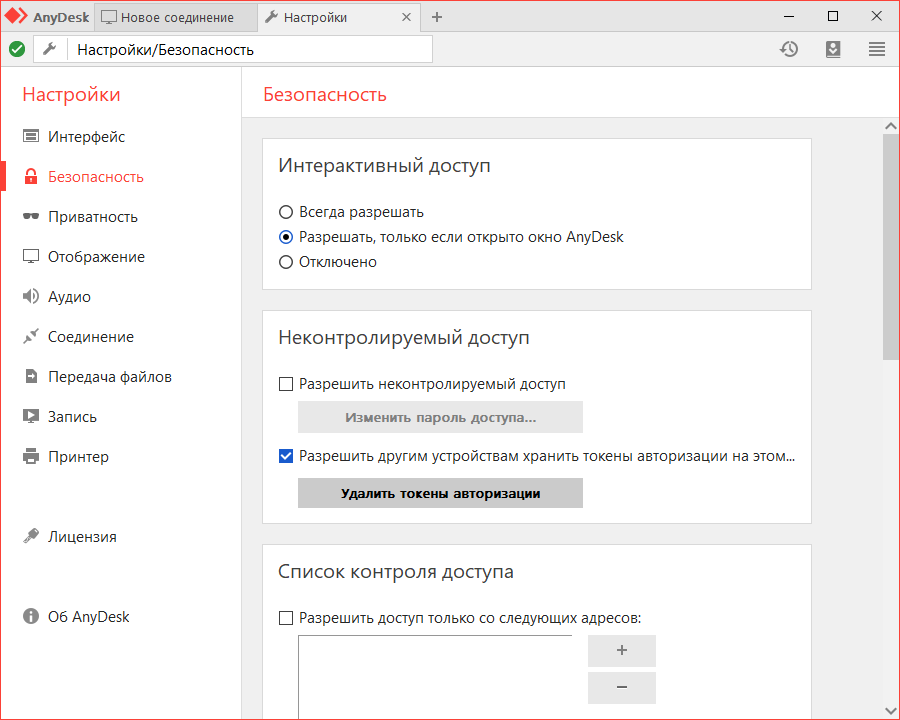
Task: Click scrollbar up arrow
Action: pos(891,126)
